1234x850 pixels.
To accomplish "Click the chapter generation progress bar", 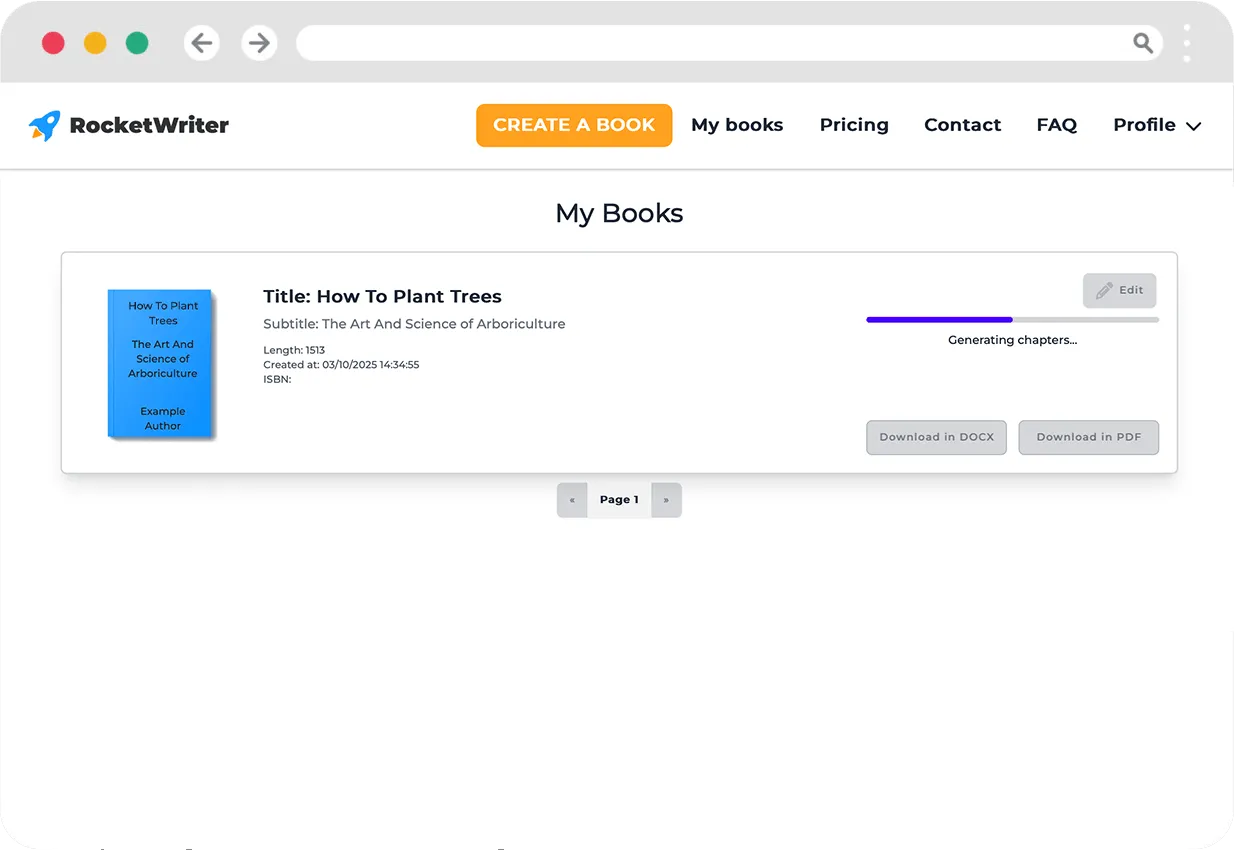I will click(x=1011, y=318).
